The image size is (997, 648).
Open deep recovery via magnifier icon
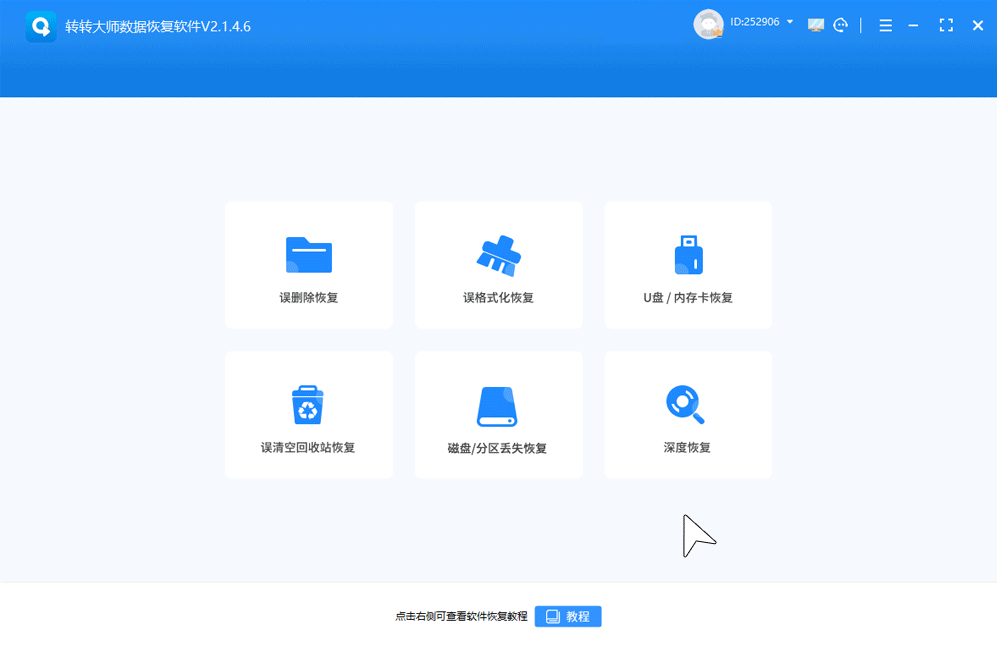[686, 404]
